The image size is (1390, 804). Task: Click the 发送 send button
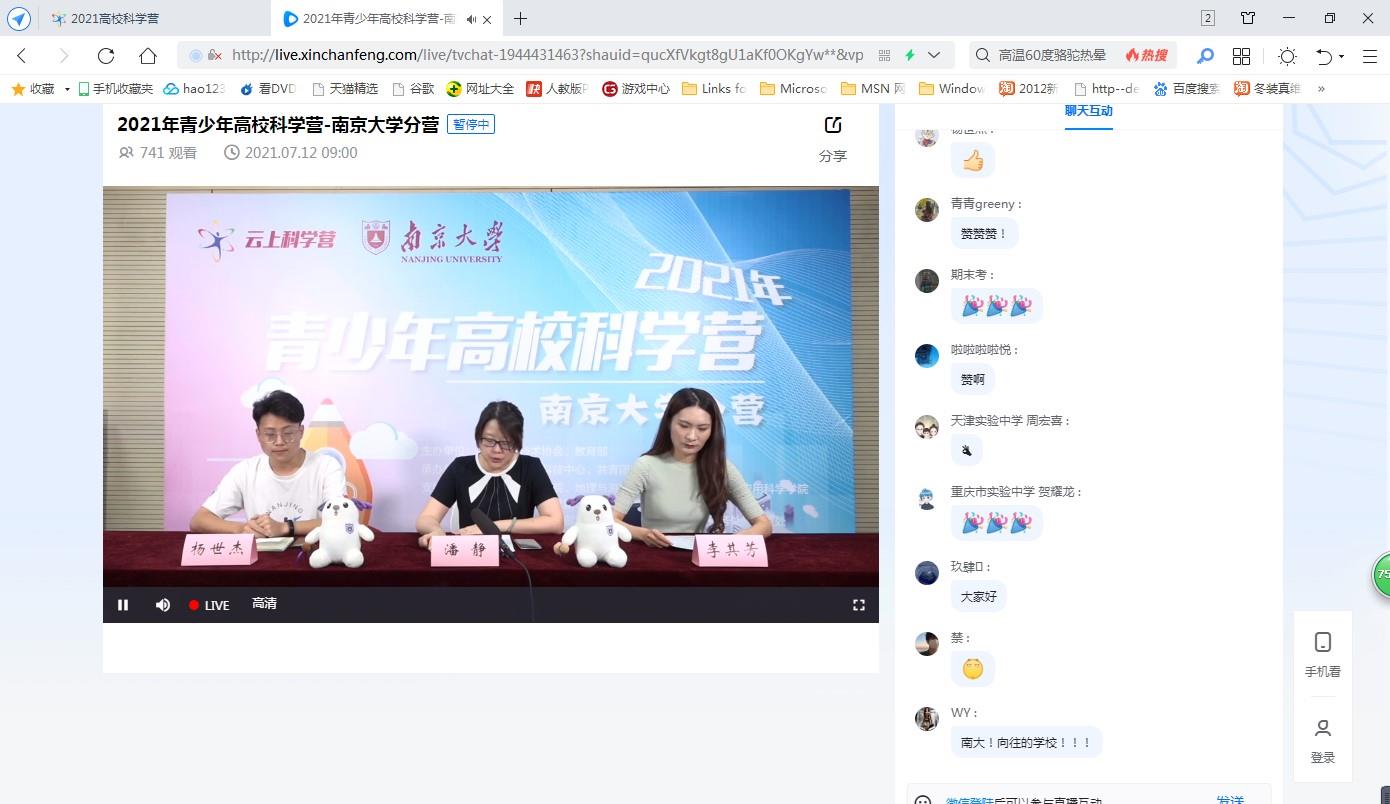(x=1231, y=800)
